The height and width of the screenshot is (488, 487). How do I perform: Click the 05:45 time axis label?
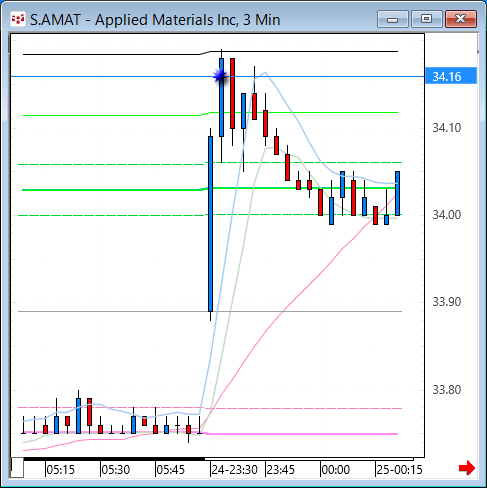(x=170, y=470)
